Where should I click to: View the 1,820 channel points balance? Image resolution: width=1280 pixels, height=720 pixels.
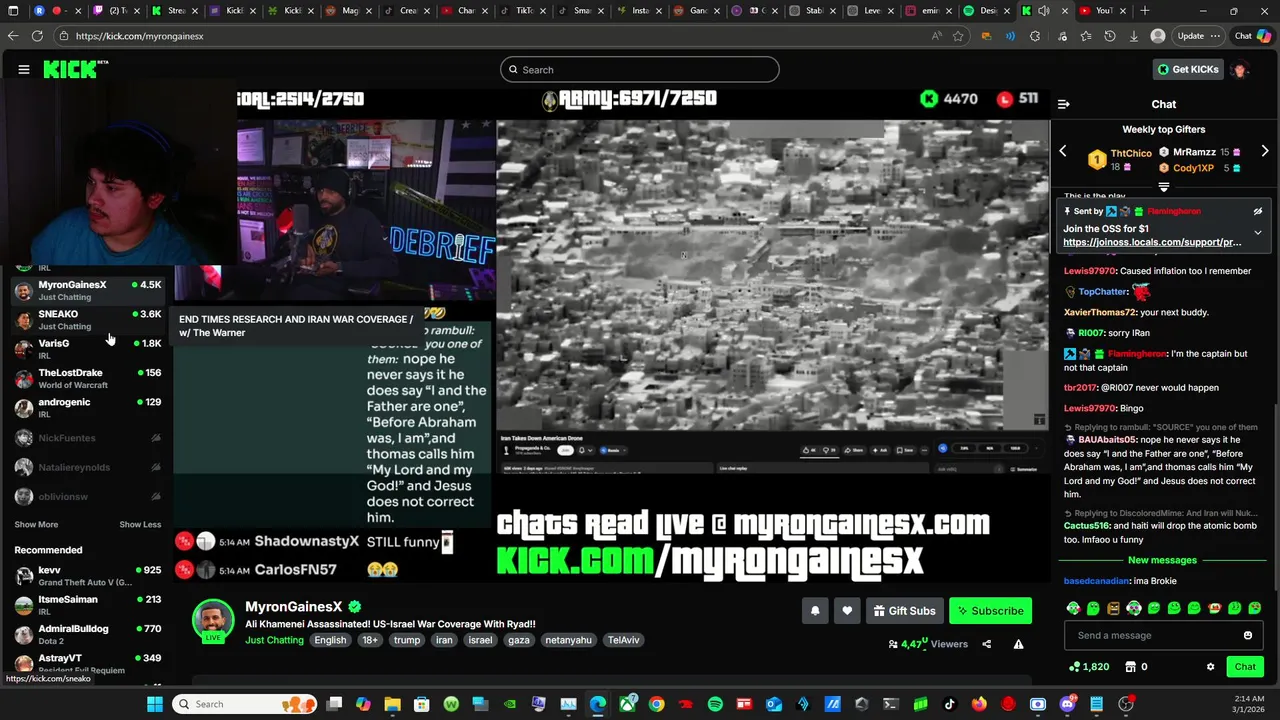[1090, 667]
